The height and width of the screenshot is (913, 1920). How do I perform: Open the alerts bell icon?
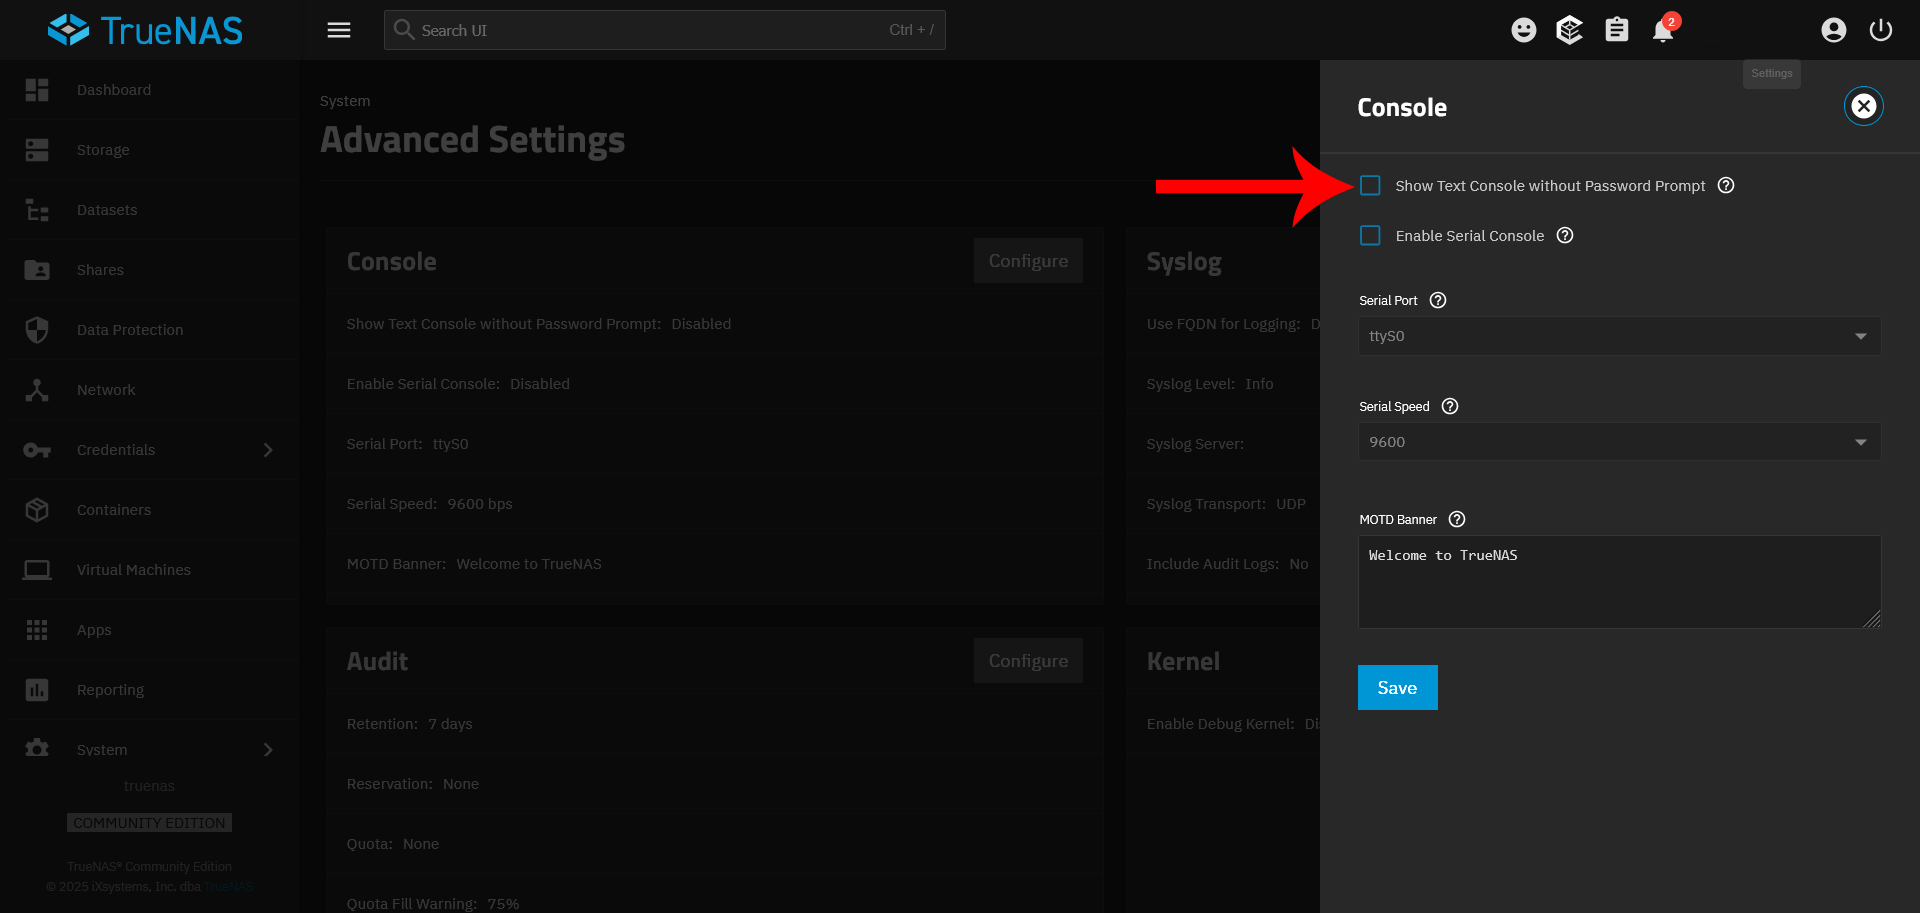pyautogui.click(x=1663, y=30)
